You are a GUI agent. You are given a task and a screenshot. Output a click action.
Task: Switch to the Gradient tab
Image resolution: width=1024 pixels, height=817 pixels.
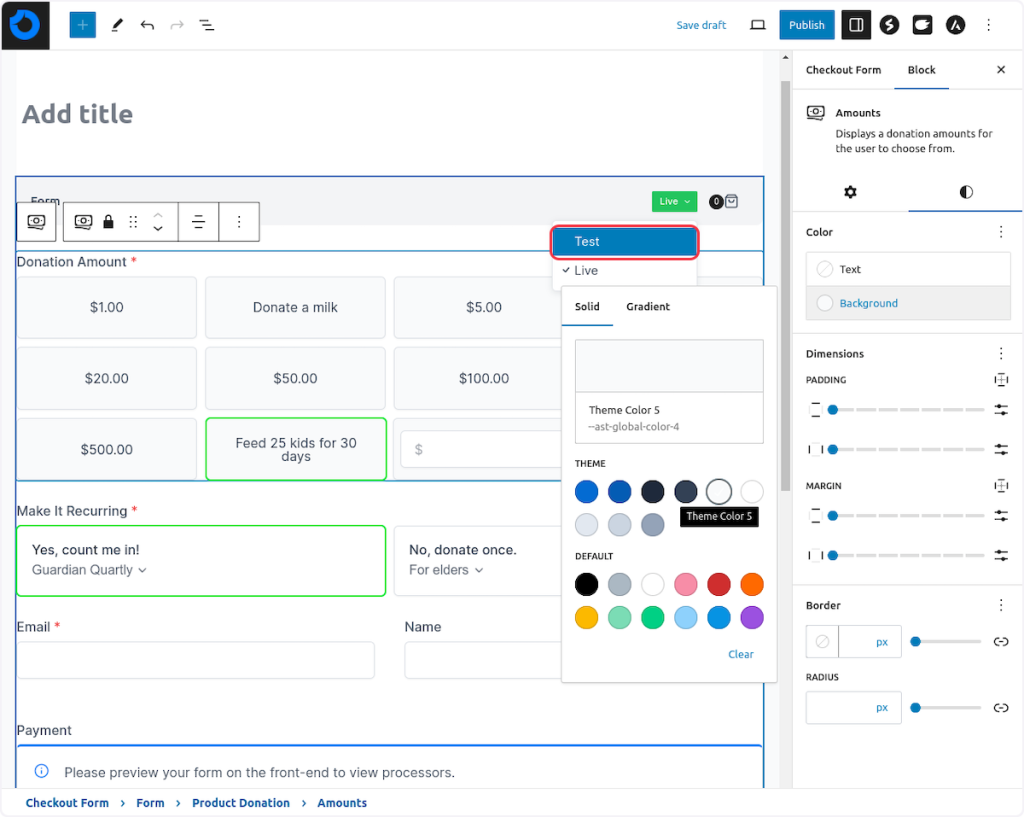[x=648, y=307]
